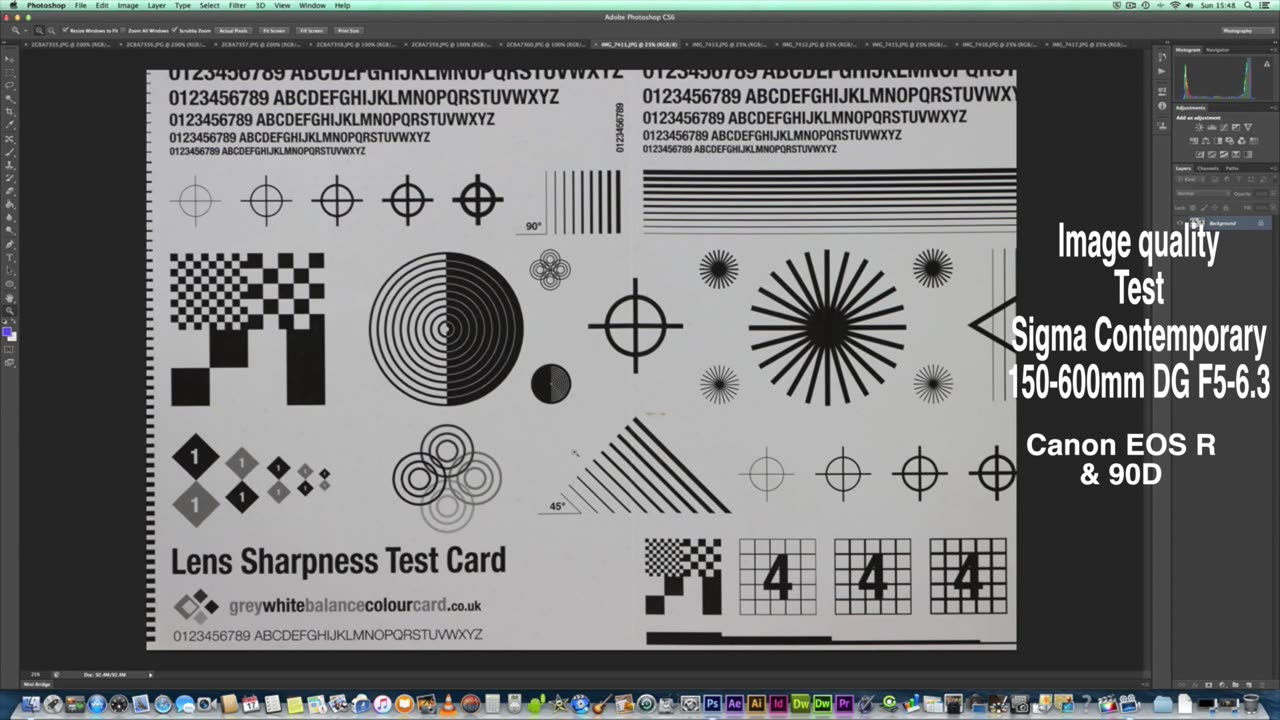1280x720 pixels.
Task: Open the Trash in the Dock
Action: (x=1251, y=704)
